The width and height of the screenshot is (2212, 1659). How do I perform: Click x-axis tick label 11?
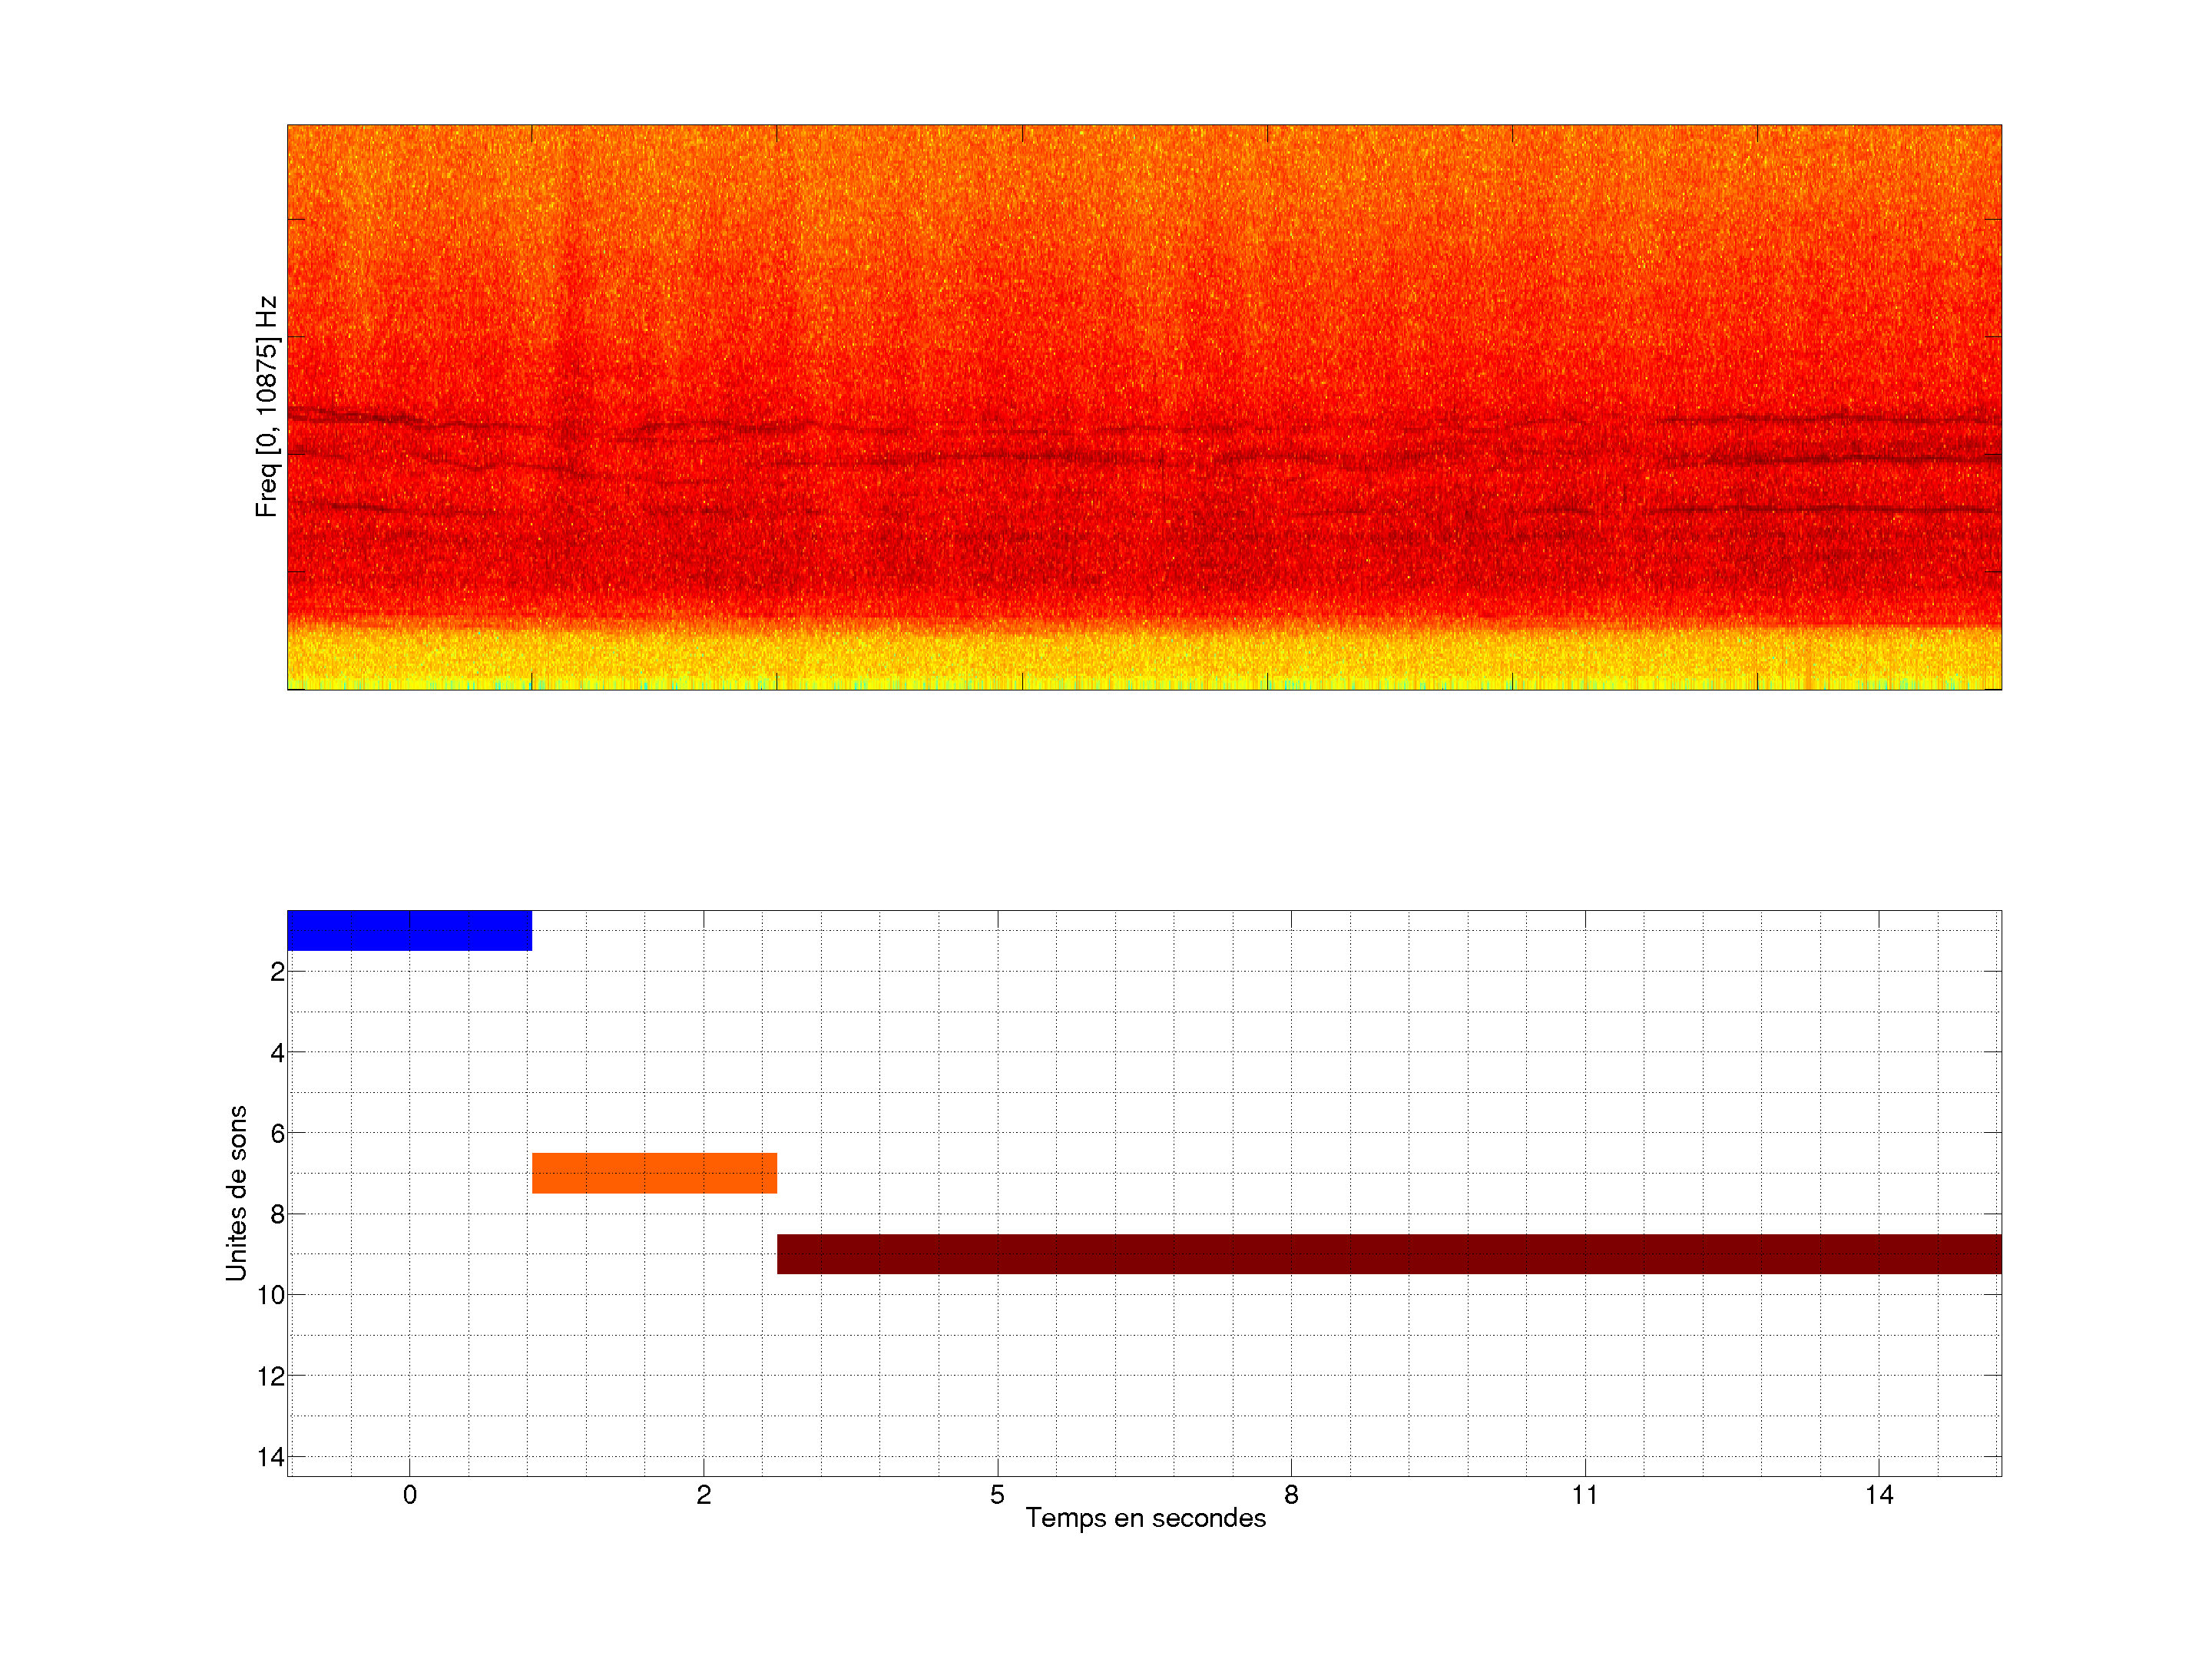[1585, 1495]
